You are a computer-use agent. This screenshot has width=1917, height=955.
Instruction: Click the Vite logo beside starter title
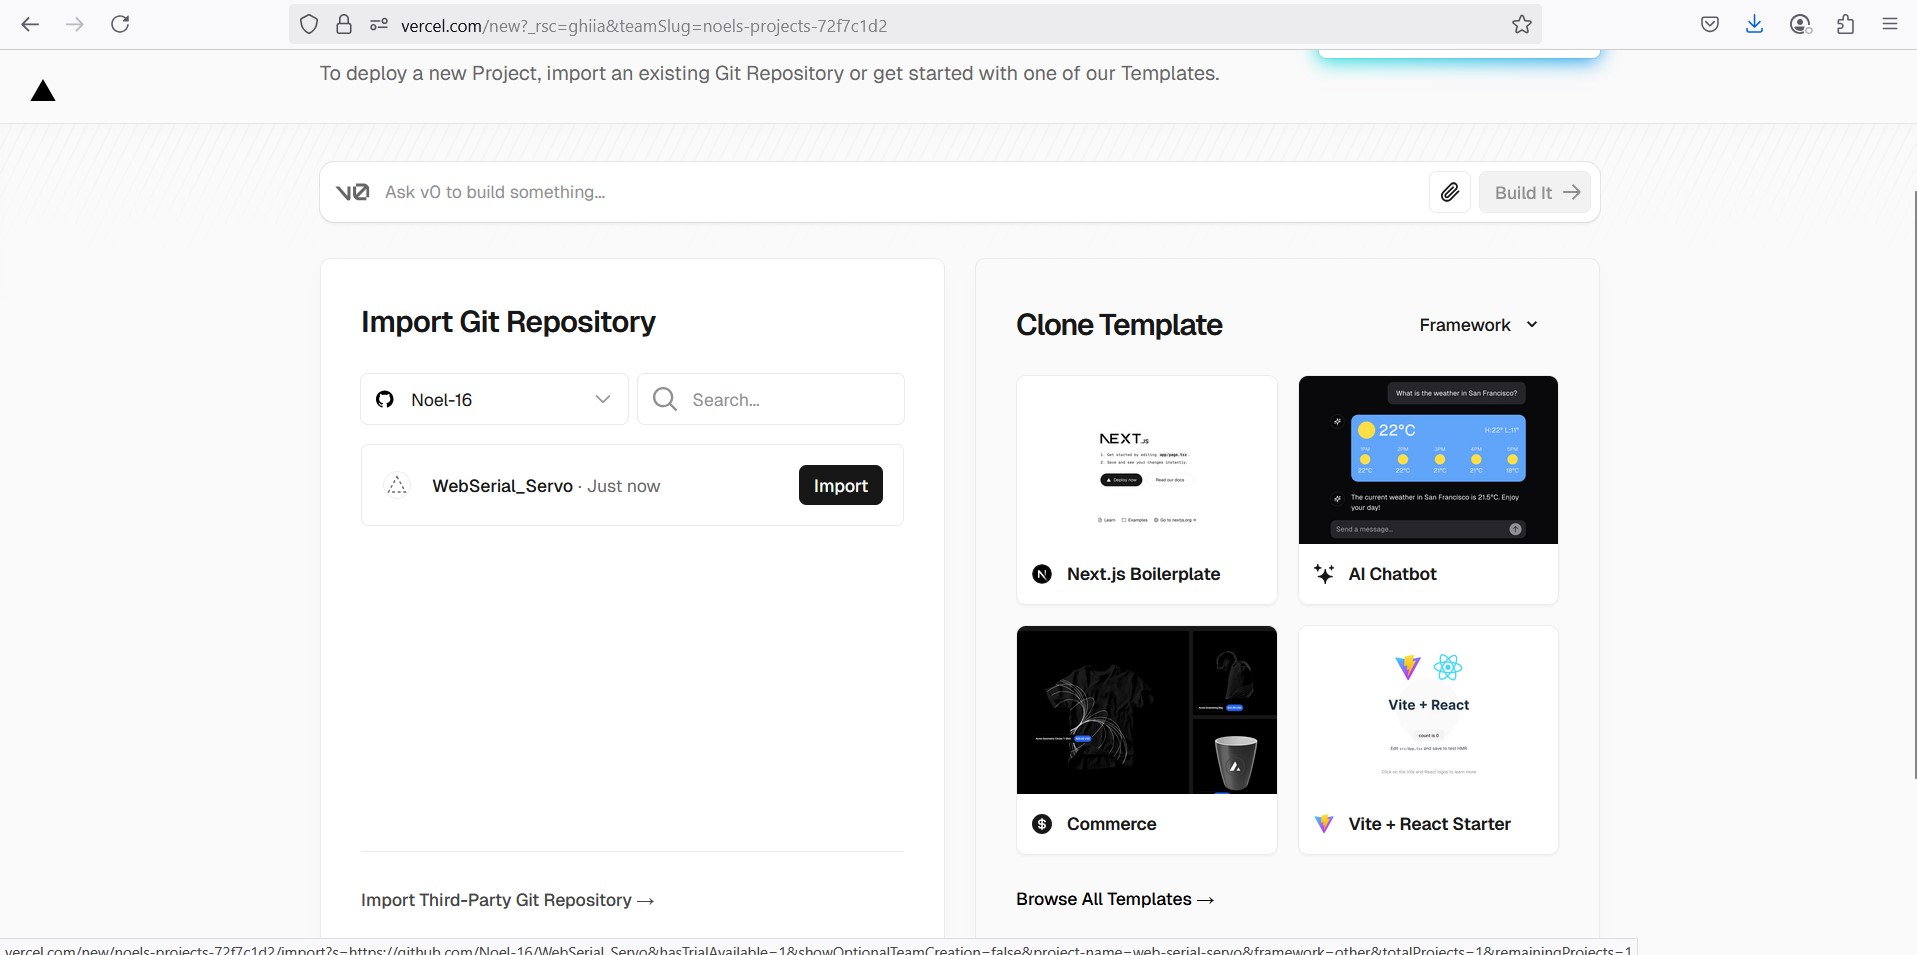pyautogui.click(x=1324, y=824)
